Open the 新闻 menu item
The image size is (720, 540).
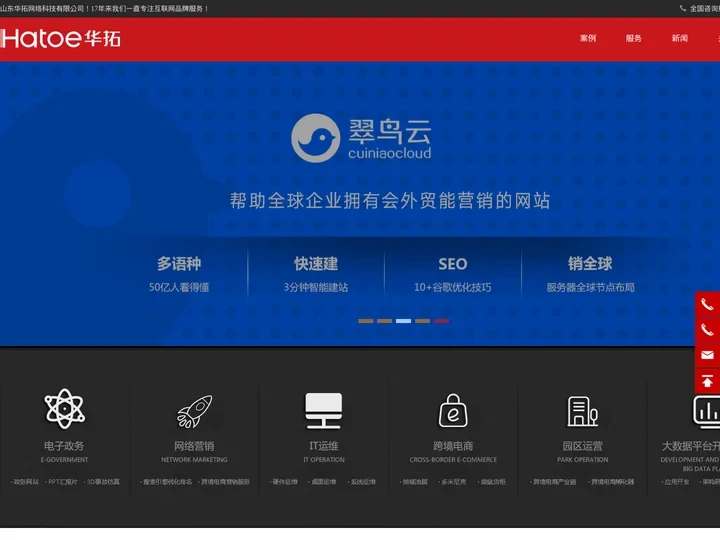pos(680,39)
